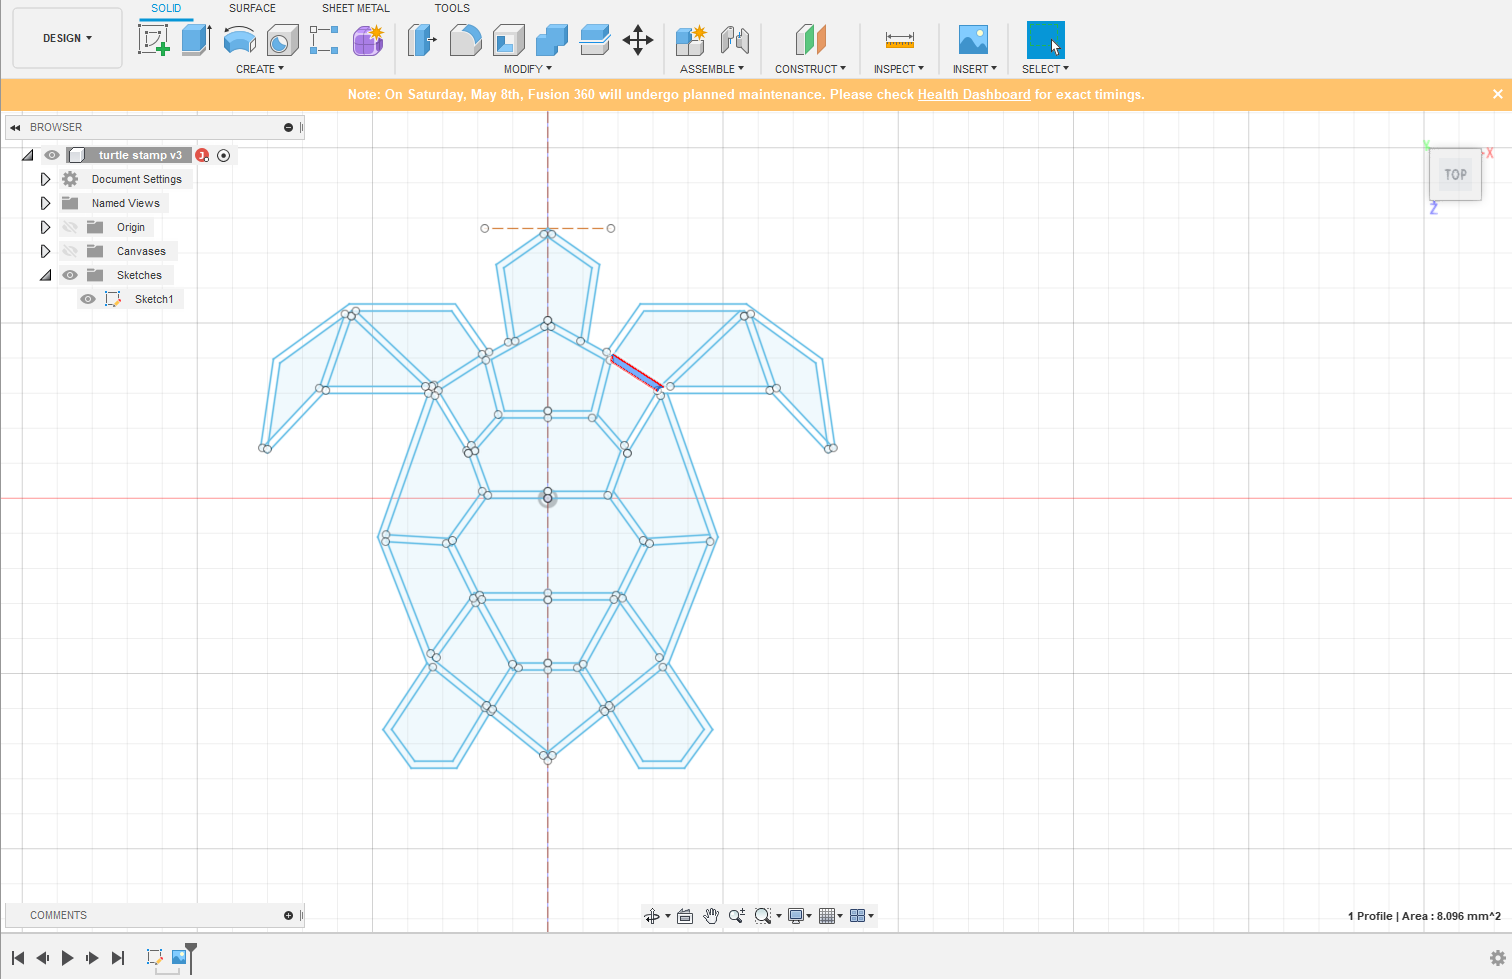Open the INSERT dropdown menu
Screen dimensions: 1512x979
coord(974,69)
